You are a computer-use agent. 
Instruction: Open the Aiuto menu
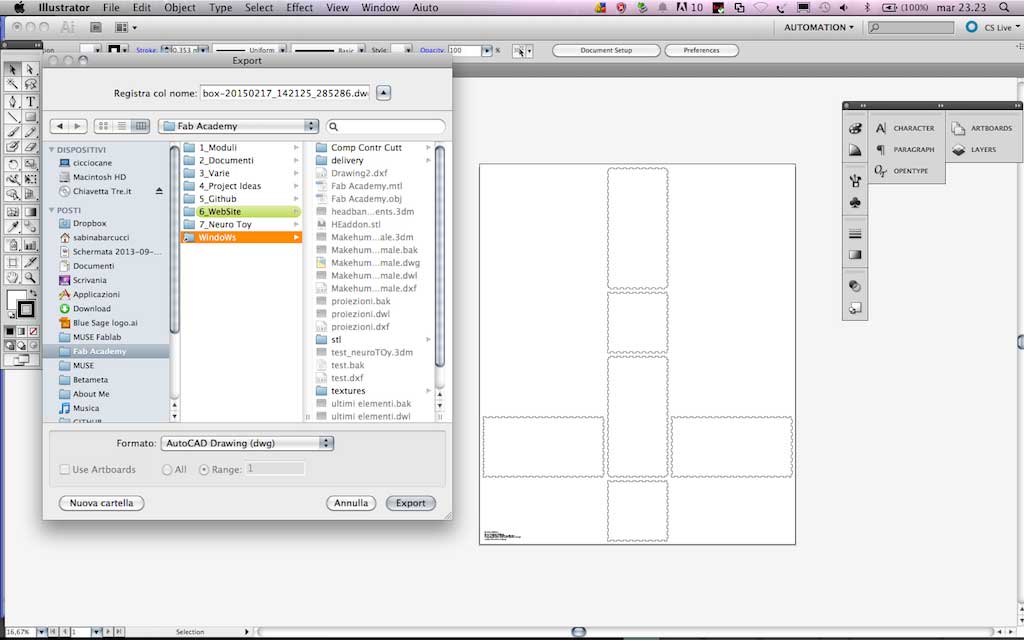pyautogui.click(x=425, y=8)
